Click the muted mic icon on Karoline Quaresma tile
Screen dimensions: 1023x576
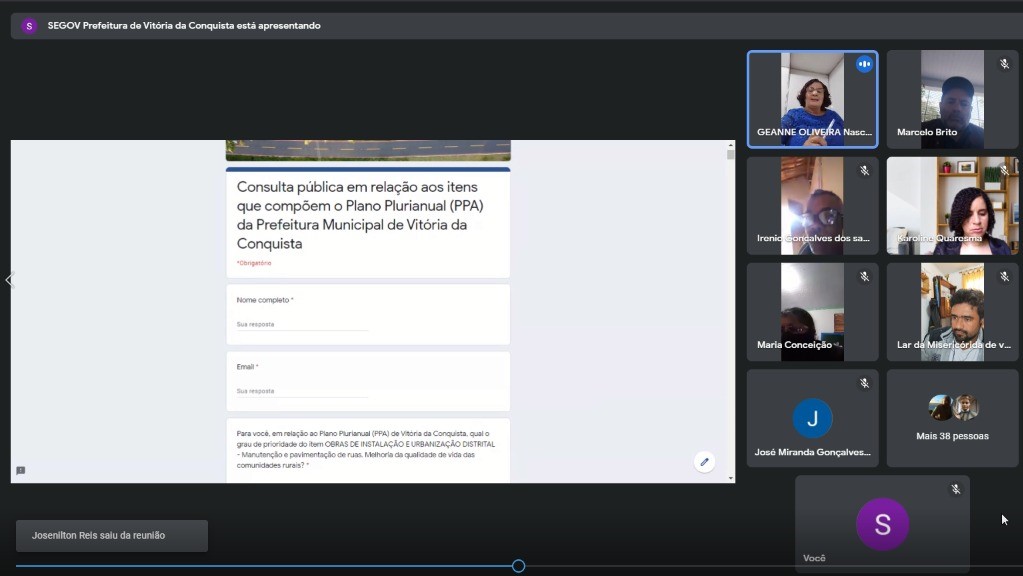point(1004,171)
